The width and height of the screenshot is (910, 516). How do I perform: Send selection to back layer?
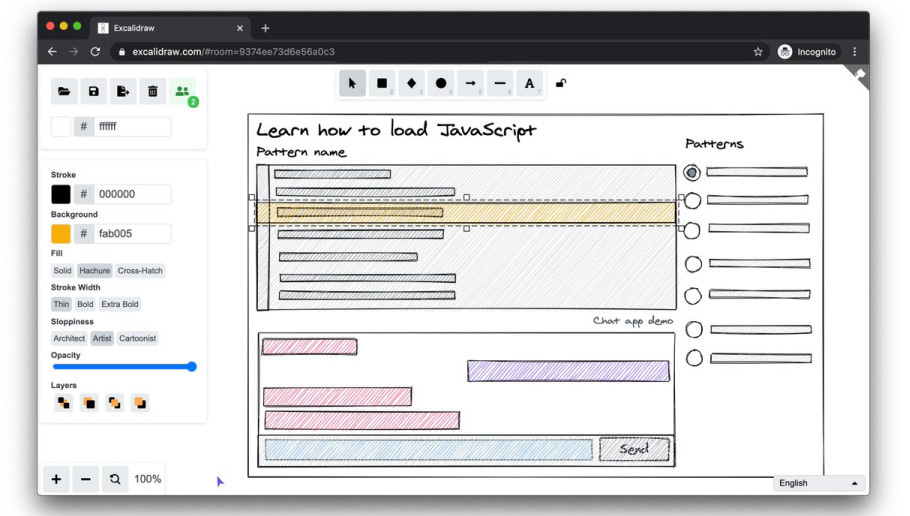pyautogui.click(x=63, y=403)
